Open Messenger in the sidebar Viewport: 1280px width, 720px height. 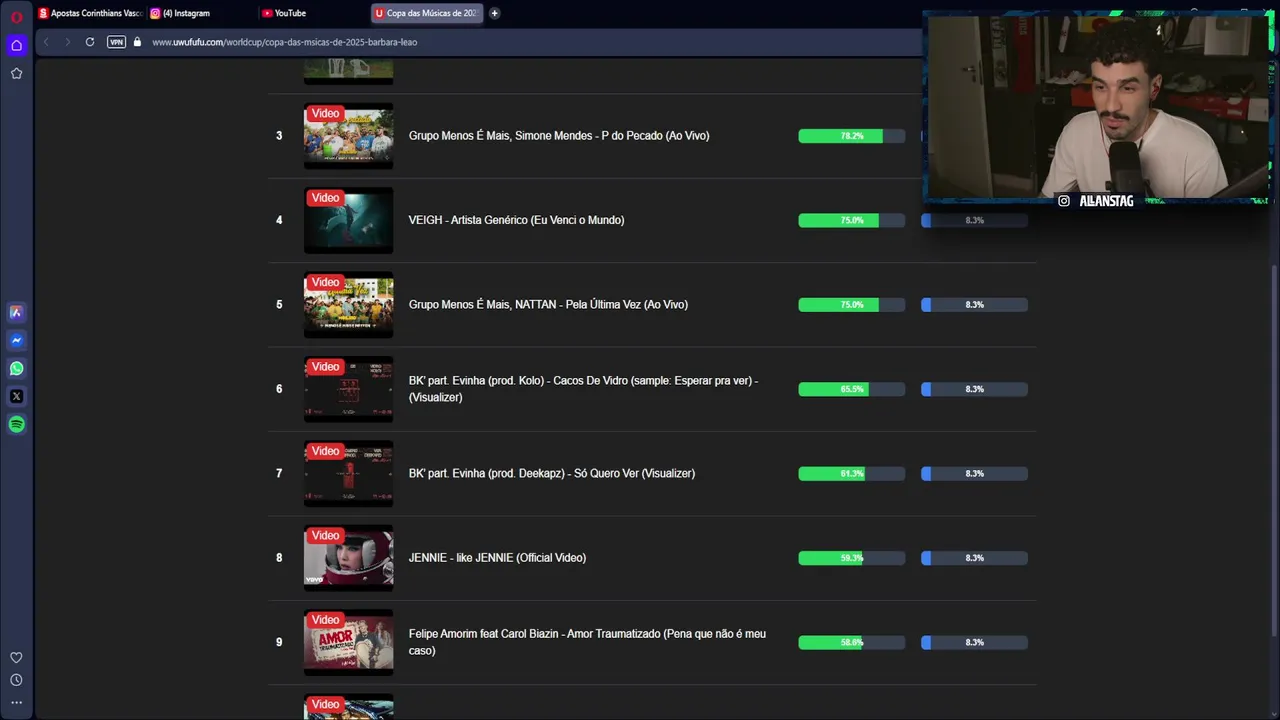click(16, 340)
